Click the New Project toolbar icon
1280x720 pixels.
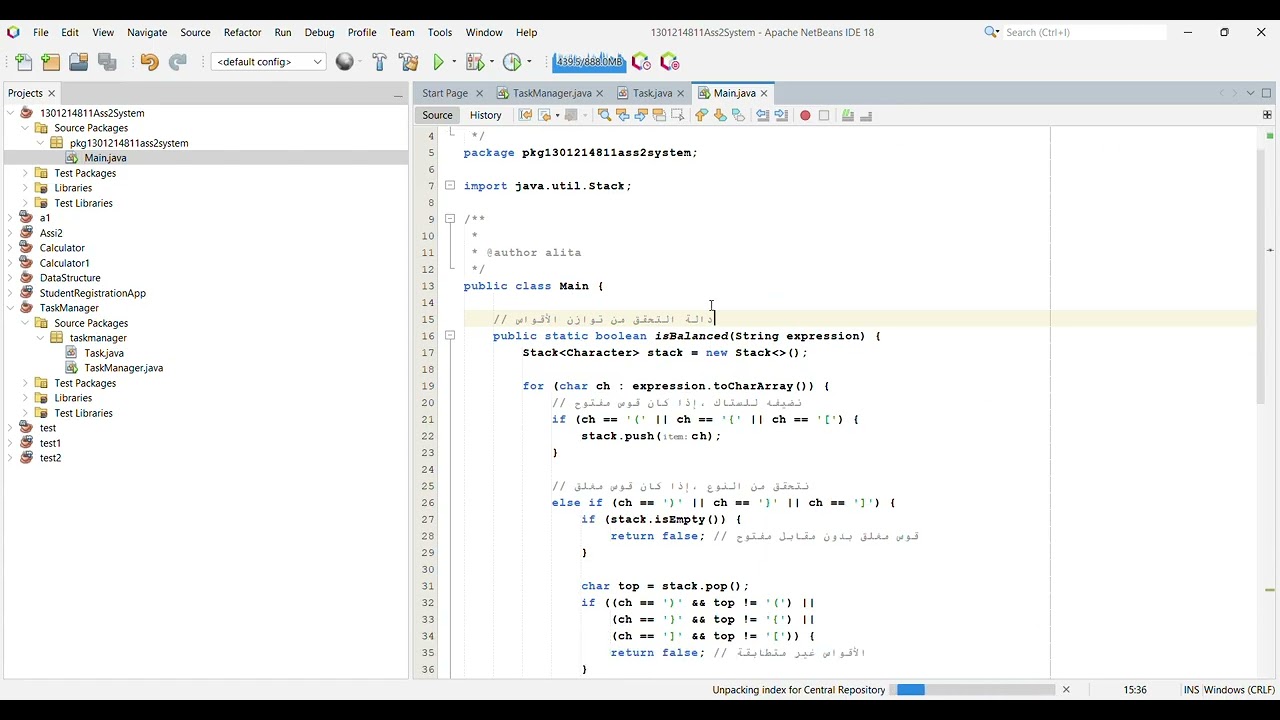pos(51,62)
